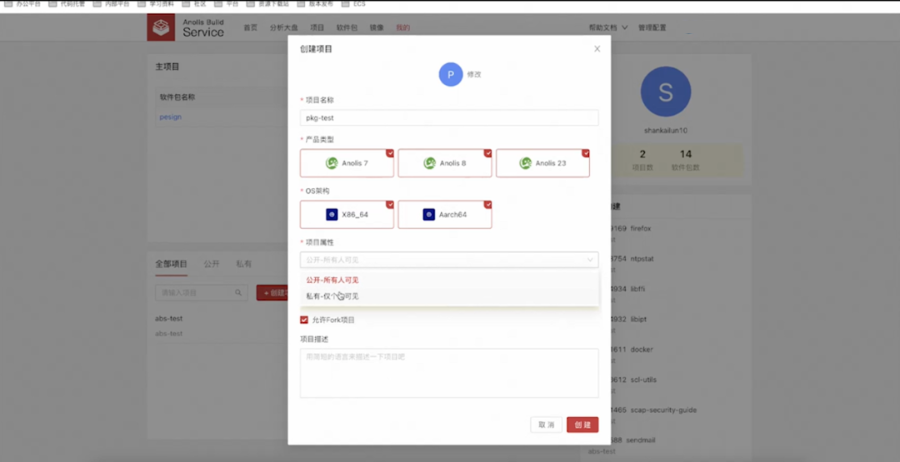Open 镜像 in top navigation
Image resolution: width=900 pixels, height=462 pixels.
click(377, 28)
